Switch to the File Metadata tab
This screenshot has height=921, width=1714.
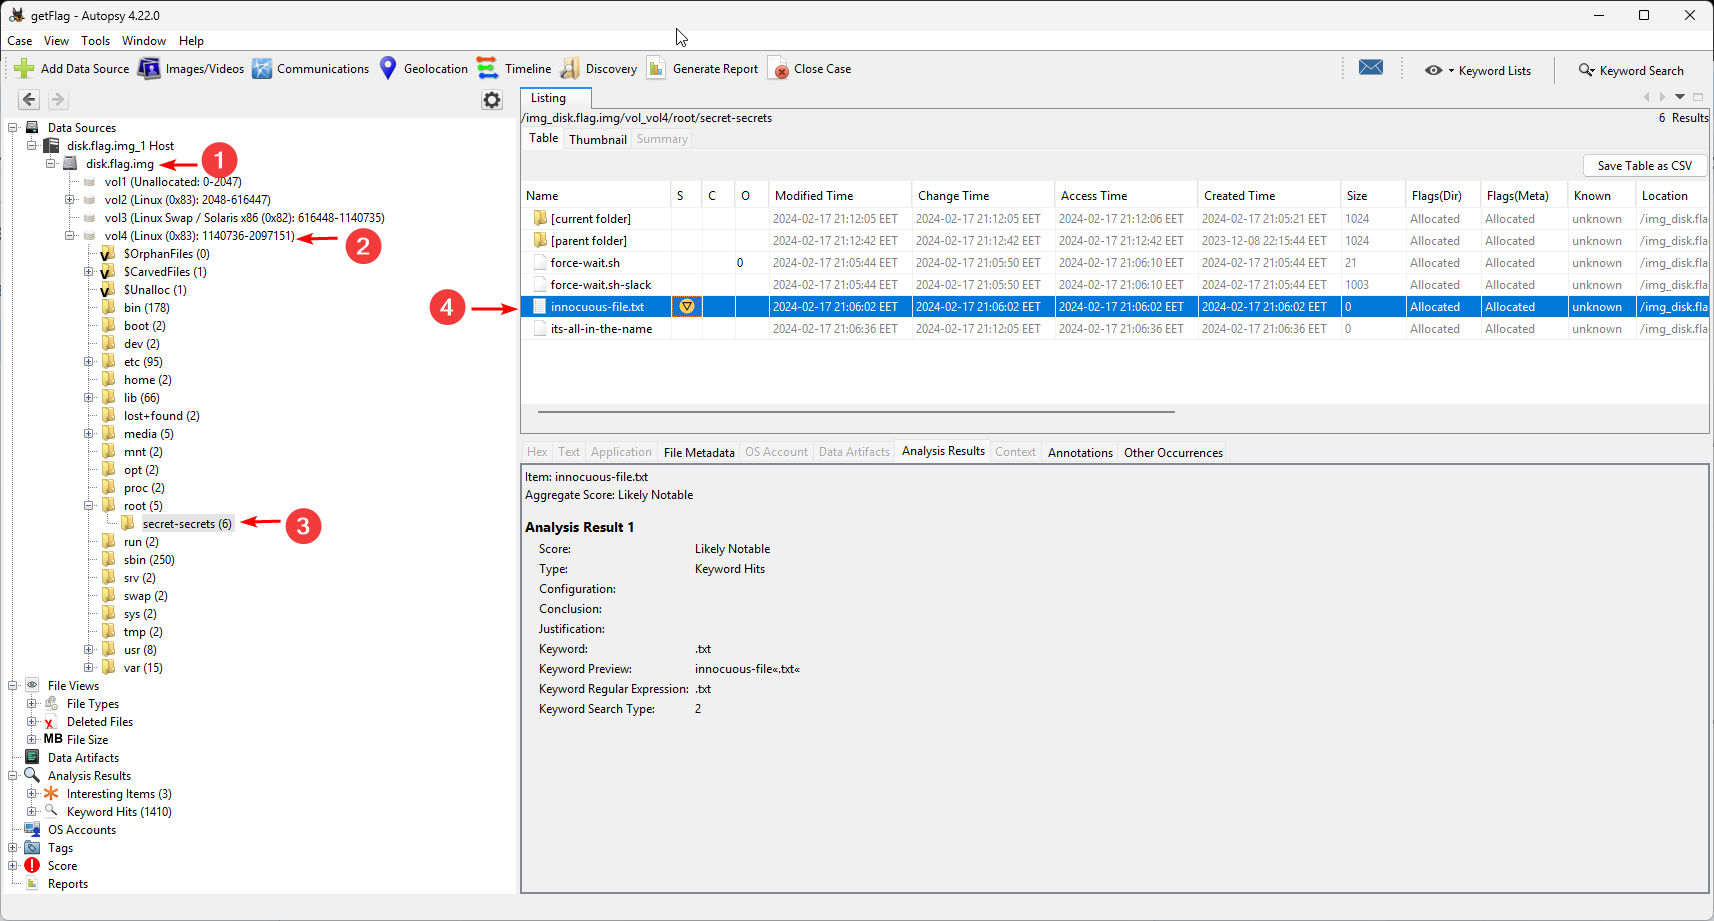click(x=698, y=453)
